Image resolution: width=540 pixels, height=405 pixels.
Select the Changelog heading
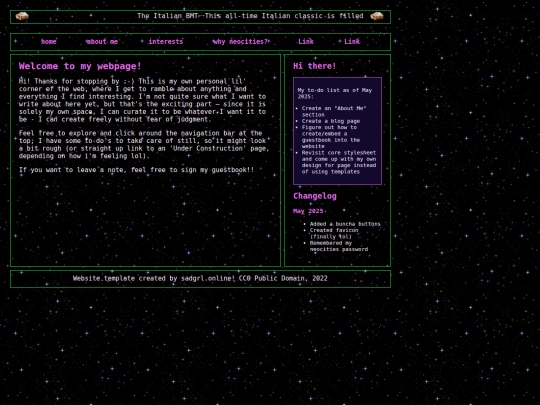coord(315,196)
